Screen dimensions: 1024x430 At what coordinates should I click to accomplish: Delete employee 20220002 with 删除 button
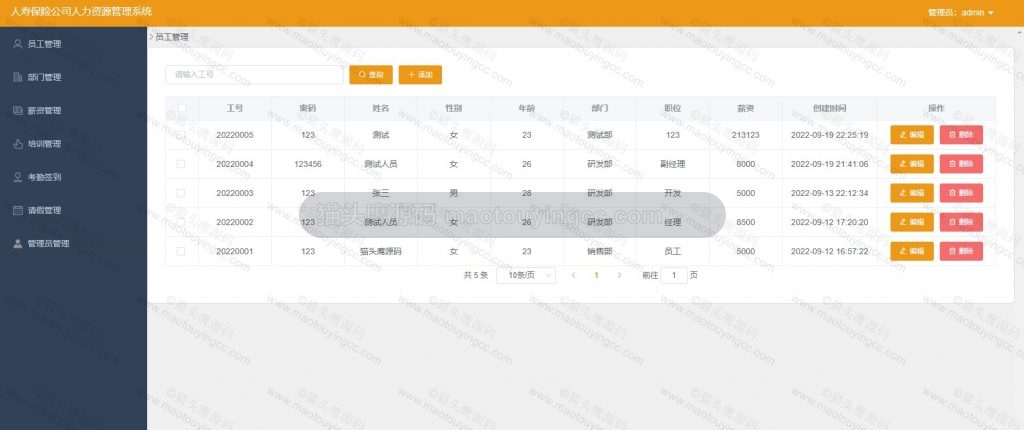coord(961,222)
